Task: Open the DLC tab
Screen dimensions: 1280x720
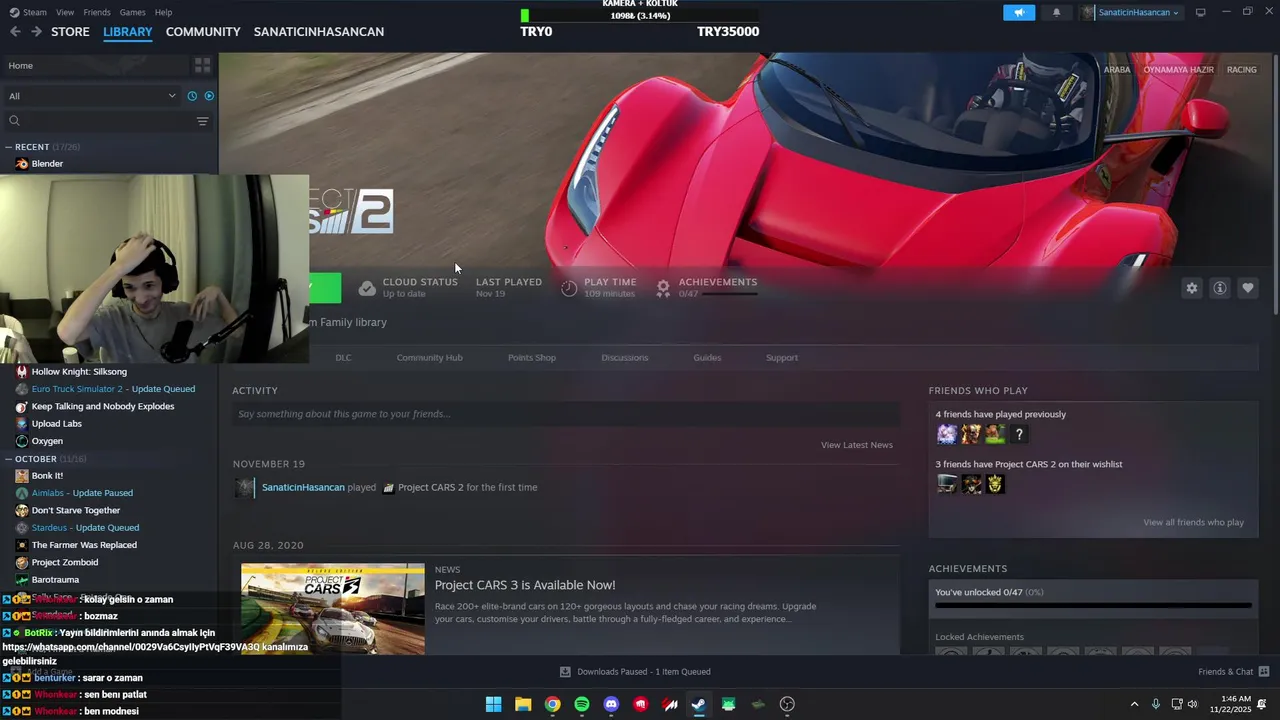Action: [343, 358]
